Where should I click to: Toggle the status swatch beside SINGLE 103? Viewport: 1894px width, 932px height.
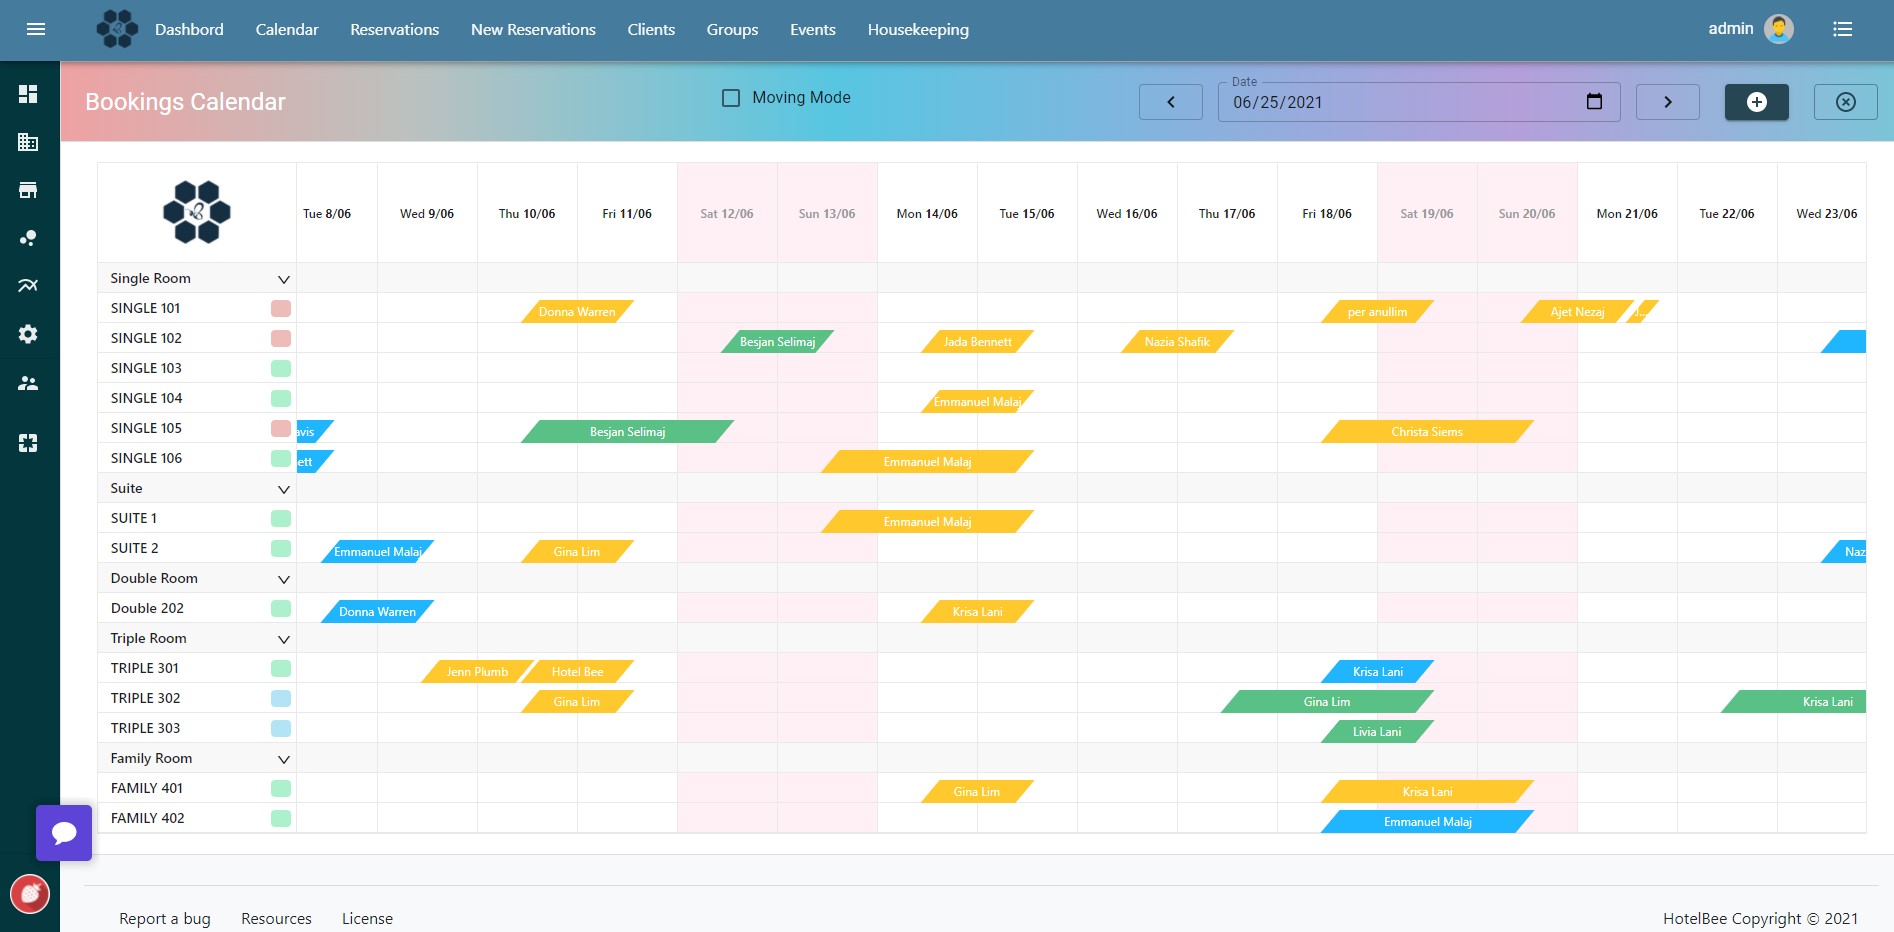[x=280, y=368]
